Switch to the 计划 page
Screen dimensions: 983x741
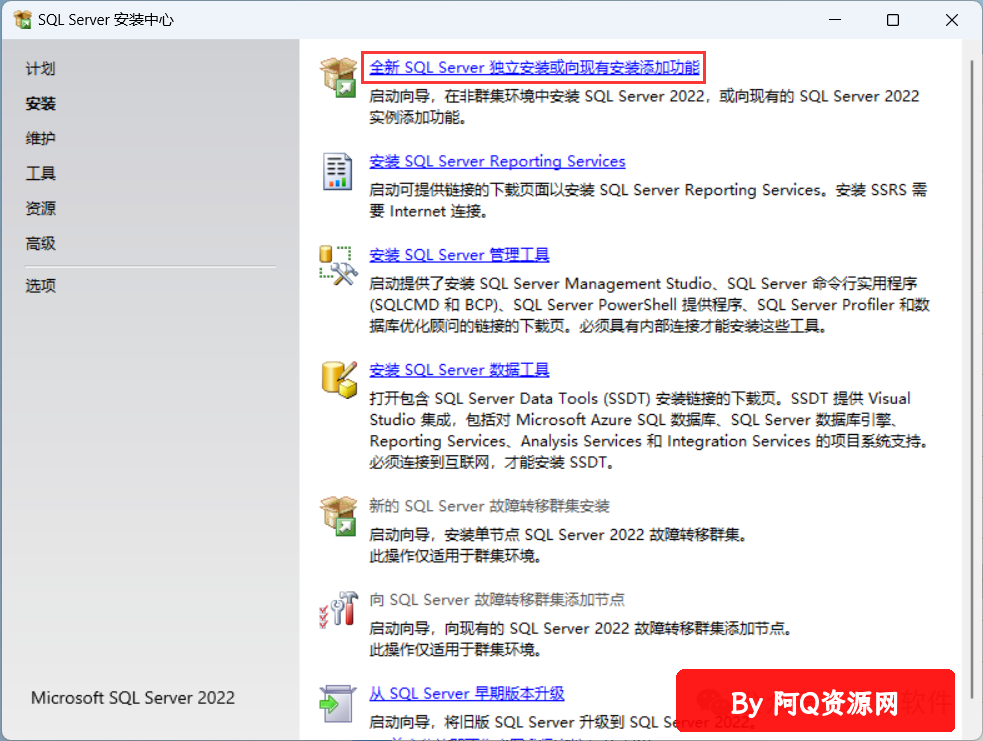tap(40, 68)
